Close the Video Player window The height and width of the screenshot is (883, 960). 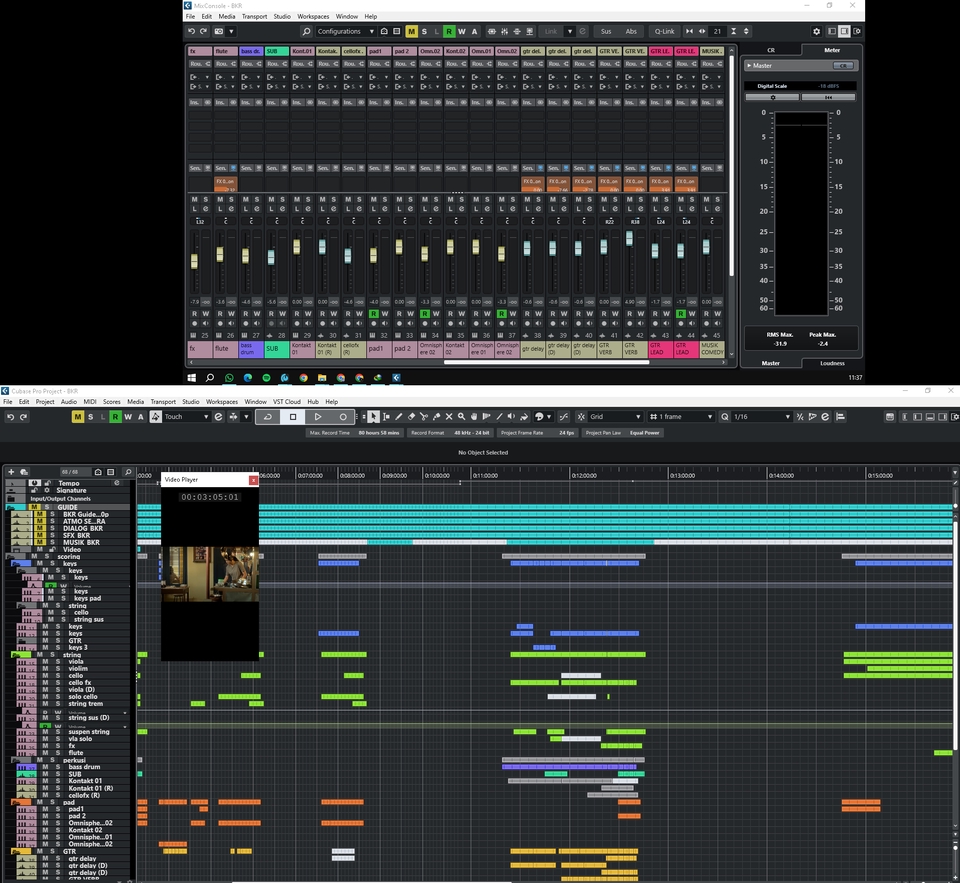coord(253,480)
